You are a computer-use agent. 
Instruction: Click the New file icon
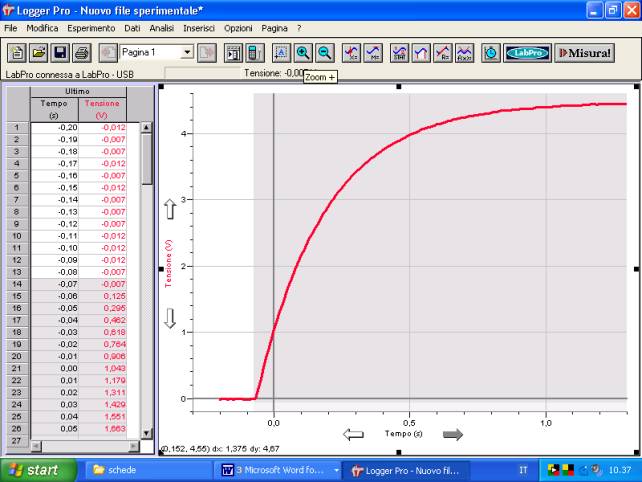17,52
